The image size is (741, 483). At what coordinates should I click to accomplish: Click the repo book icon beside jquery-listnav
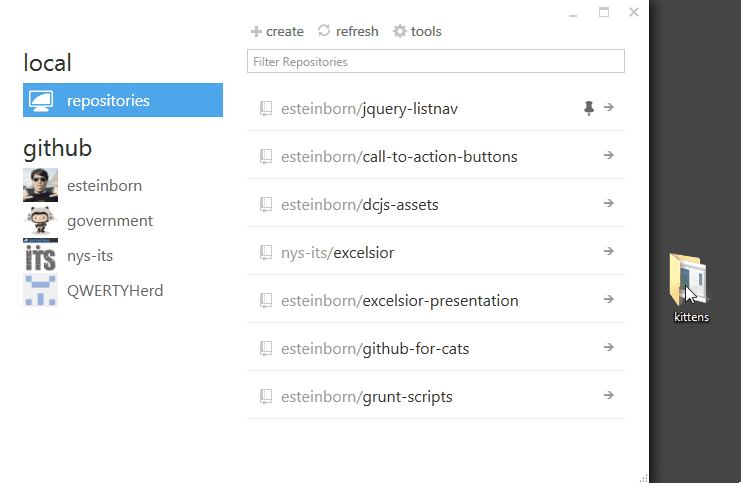coord(266,109)
